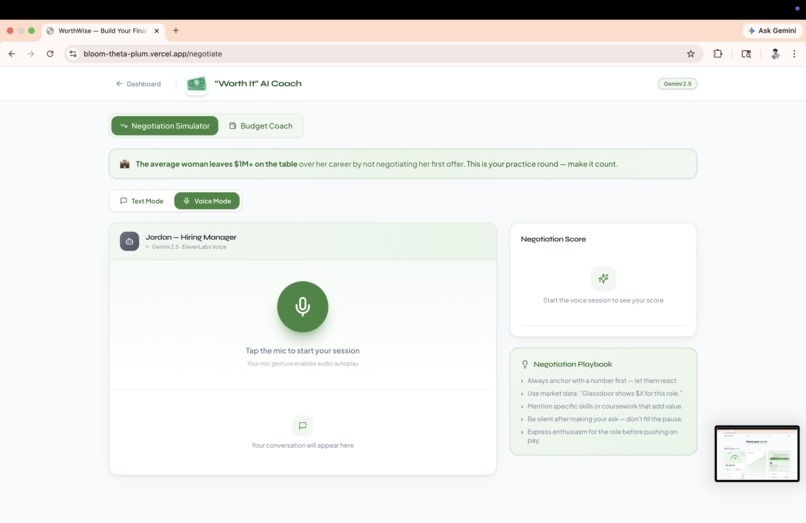Click the Glassdoor market data tip
This screenshot has width=806, height=523.
pos(604,393)
